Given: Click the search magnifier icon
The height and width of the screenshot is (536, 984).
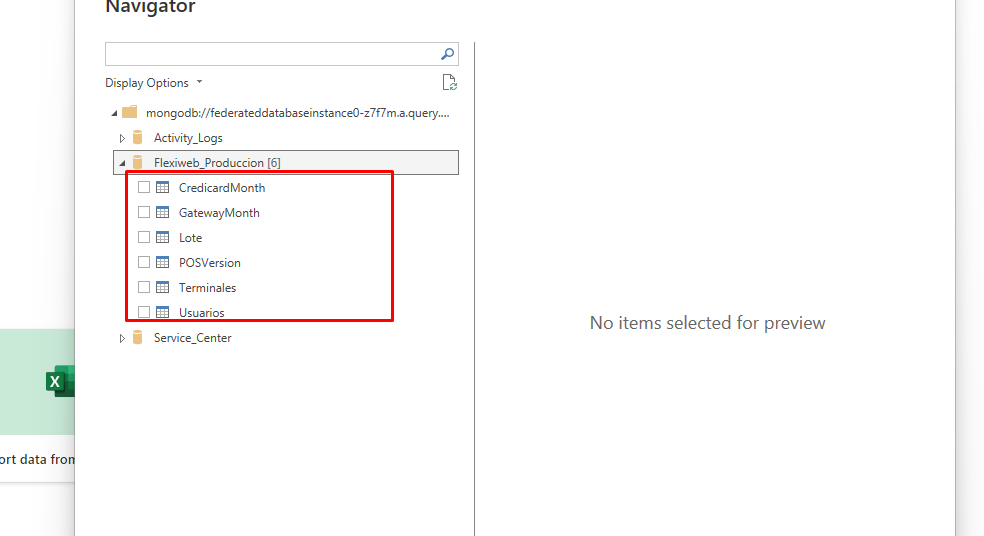Looking at the screenshot, I should (447, 54).
